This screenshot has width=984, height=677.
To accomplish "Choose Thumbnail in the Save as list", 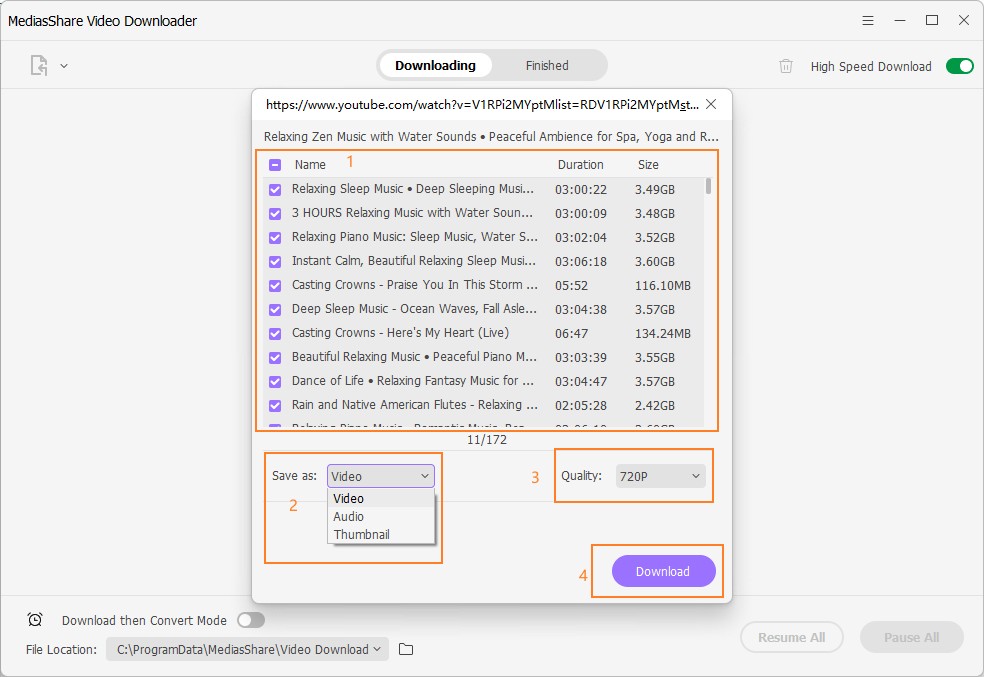I will (361, 535).
